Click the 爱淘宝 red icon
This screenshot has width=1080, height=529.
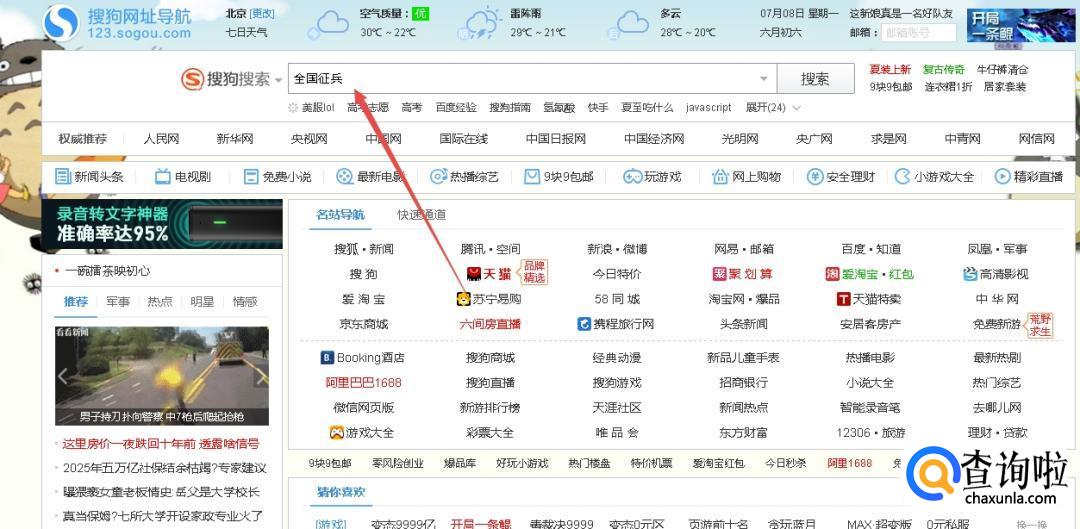tap(832, 274)
